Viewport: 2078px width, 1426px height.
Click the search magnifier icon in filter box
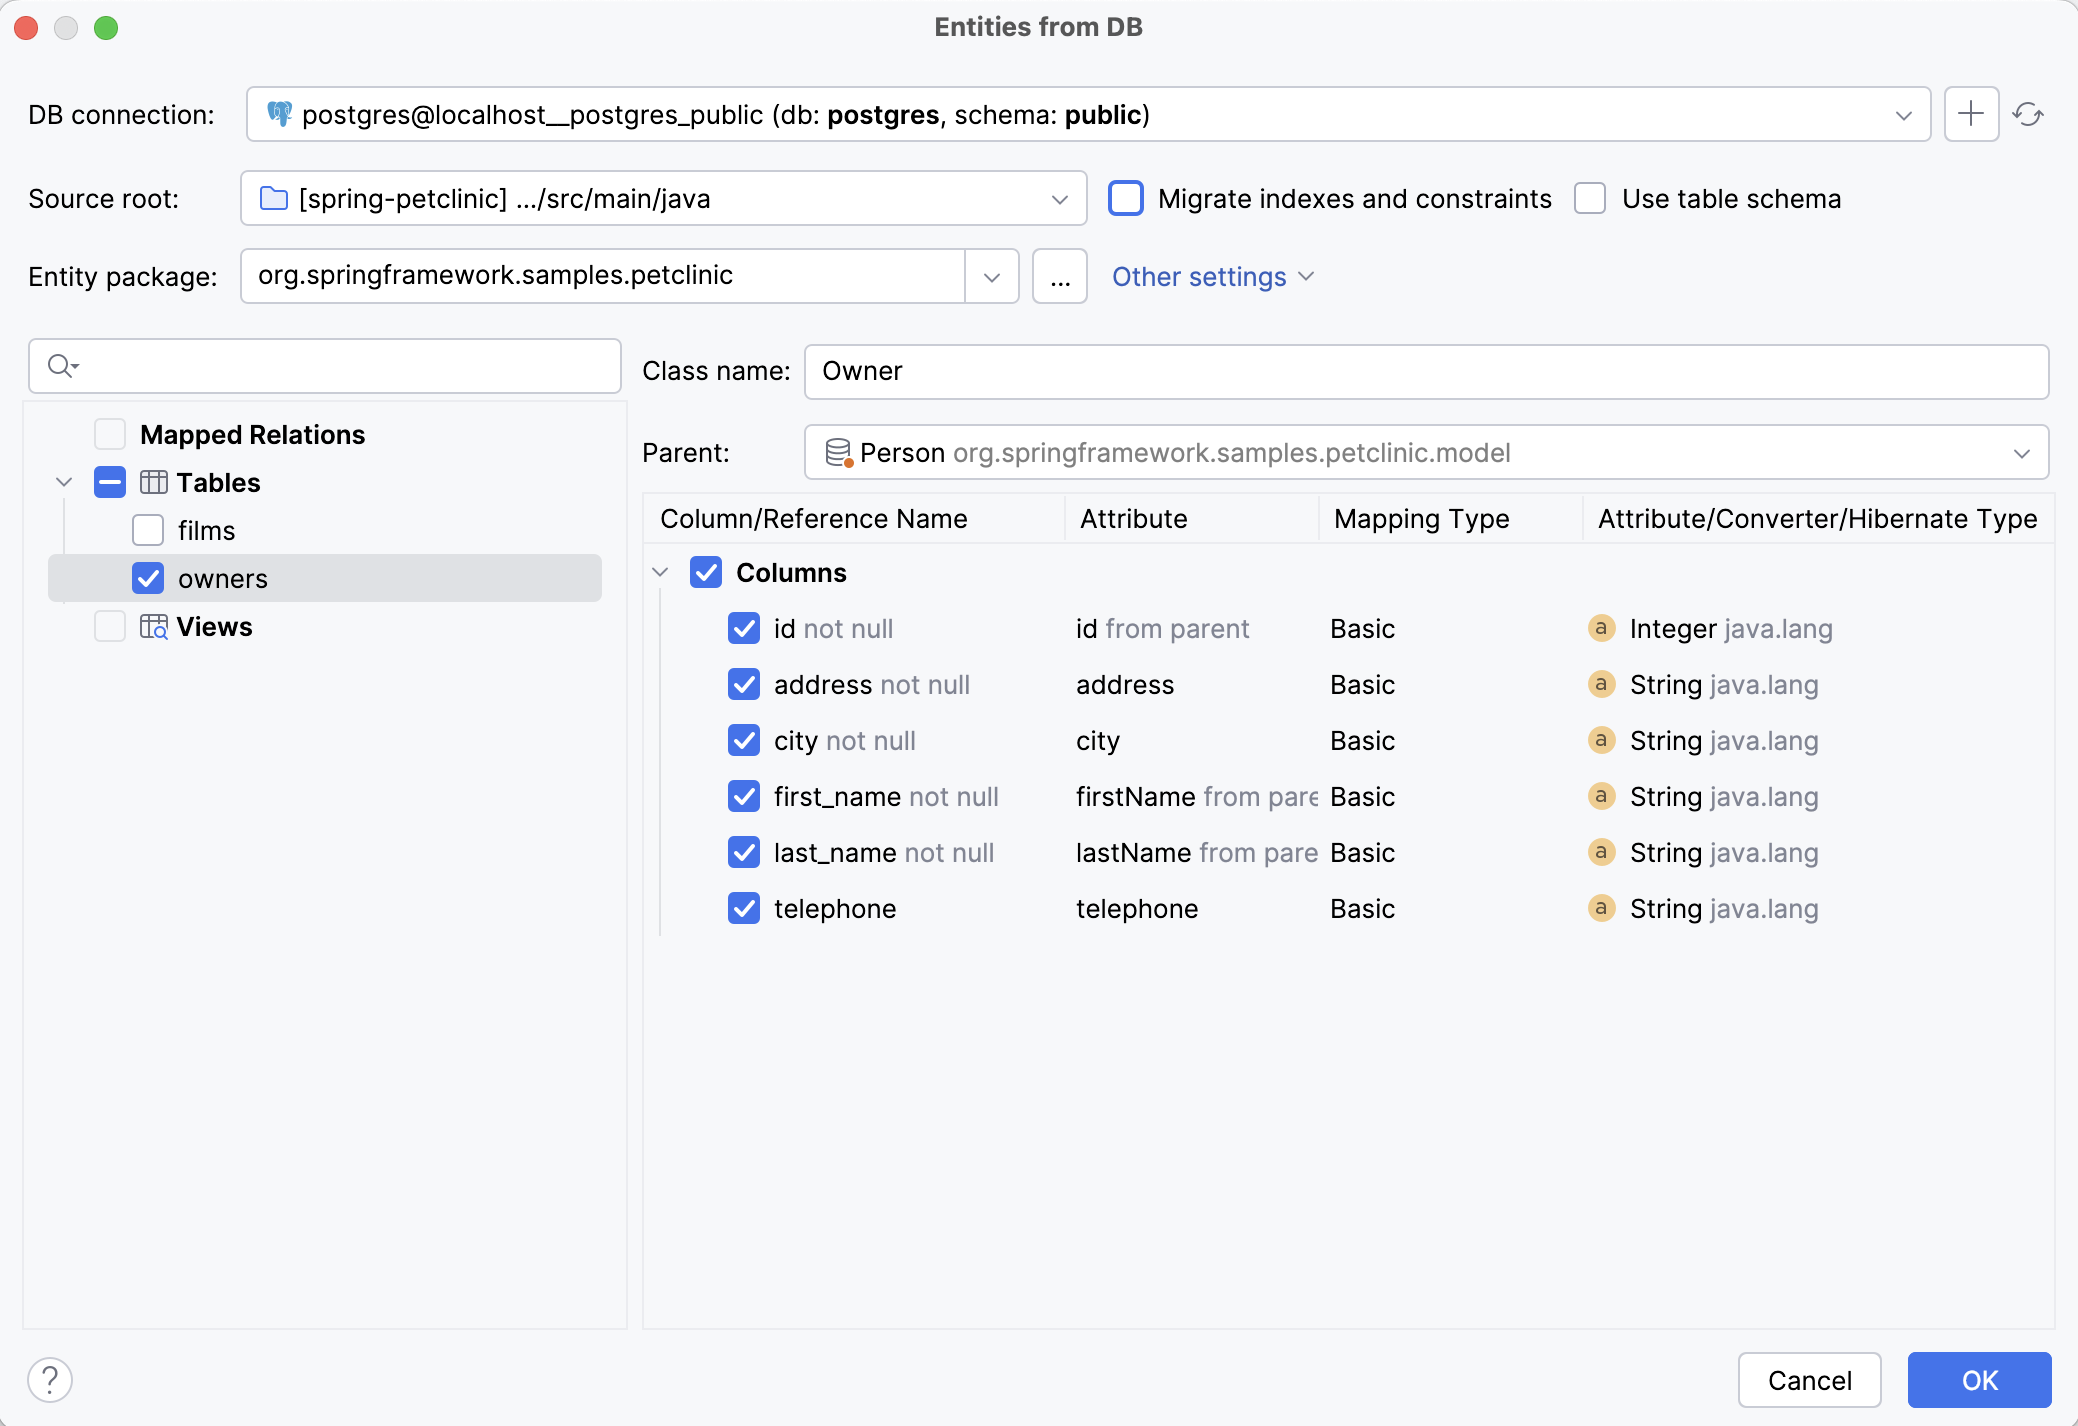point(62,366)
